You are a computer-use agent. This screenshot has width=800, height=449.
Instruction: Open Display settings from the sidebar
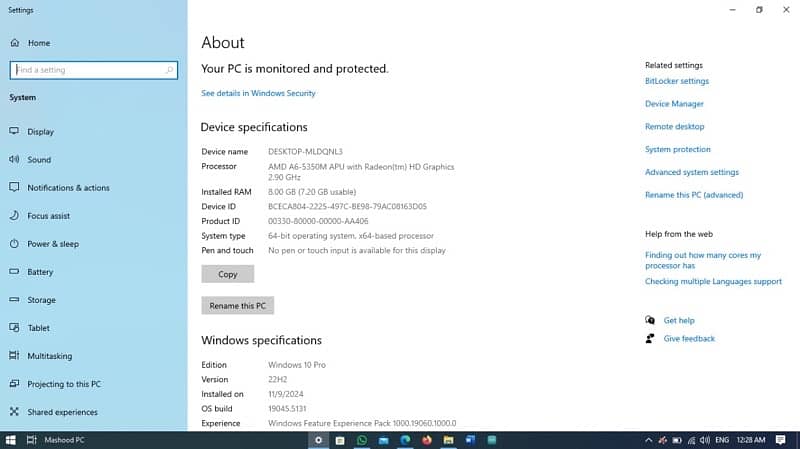point(14,132)
